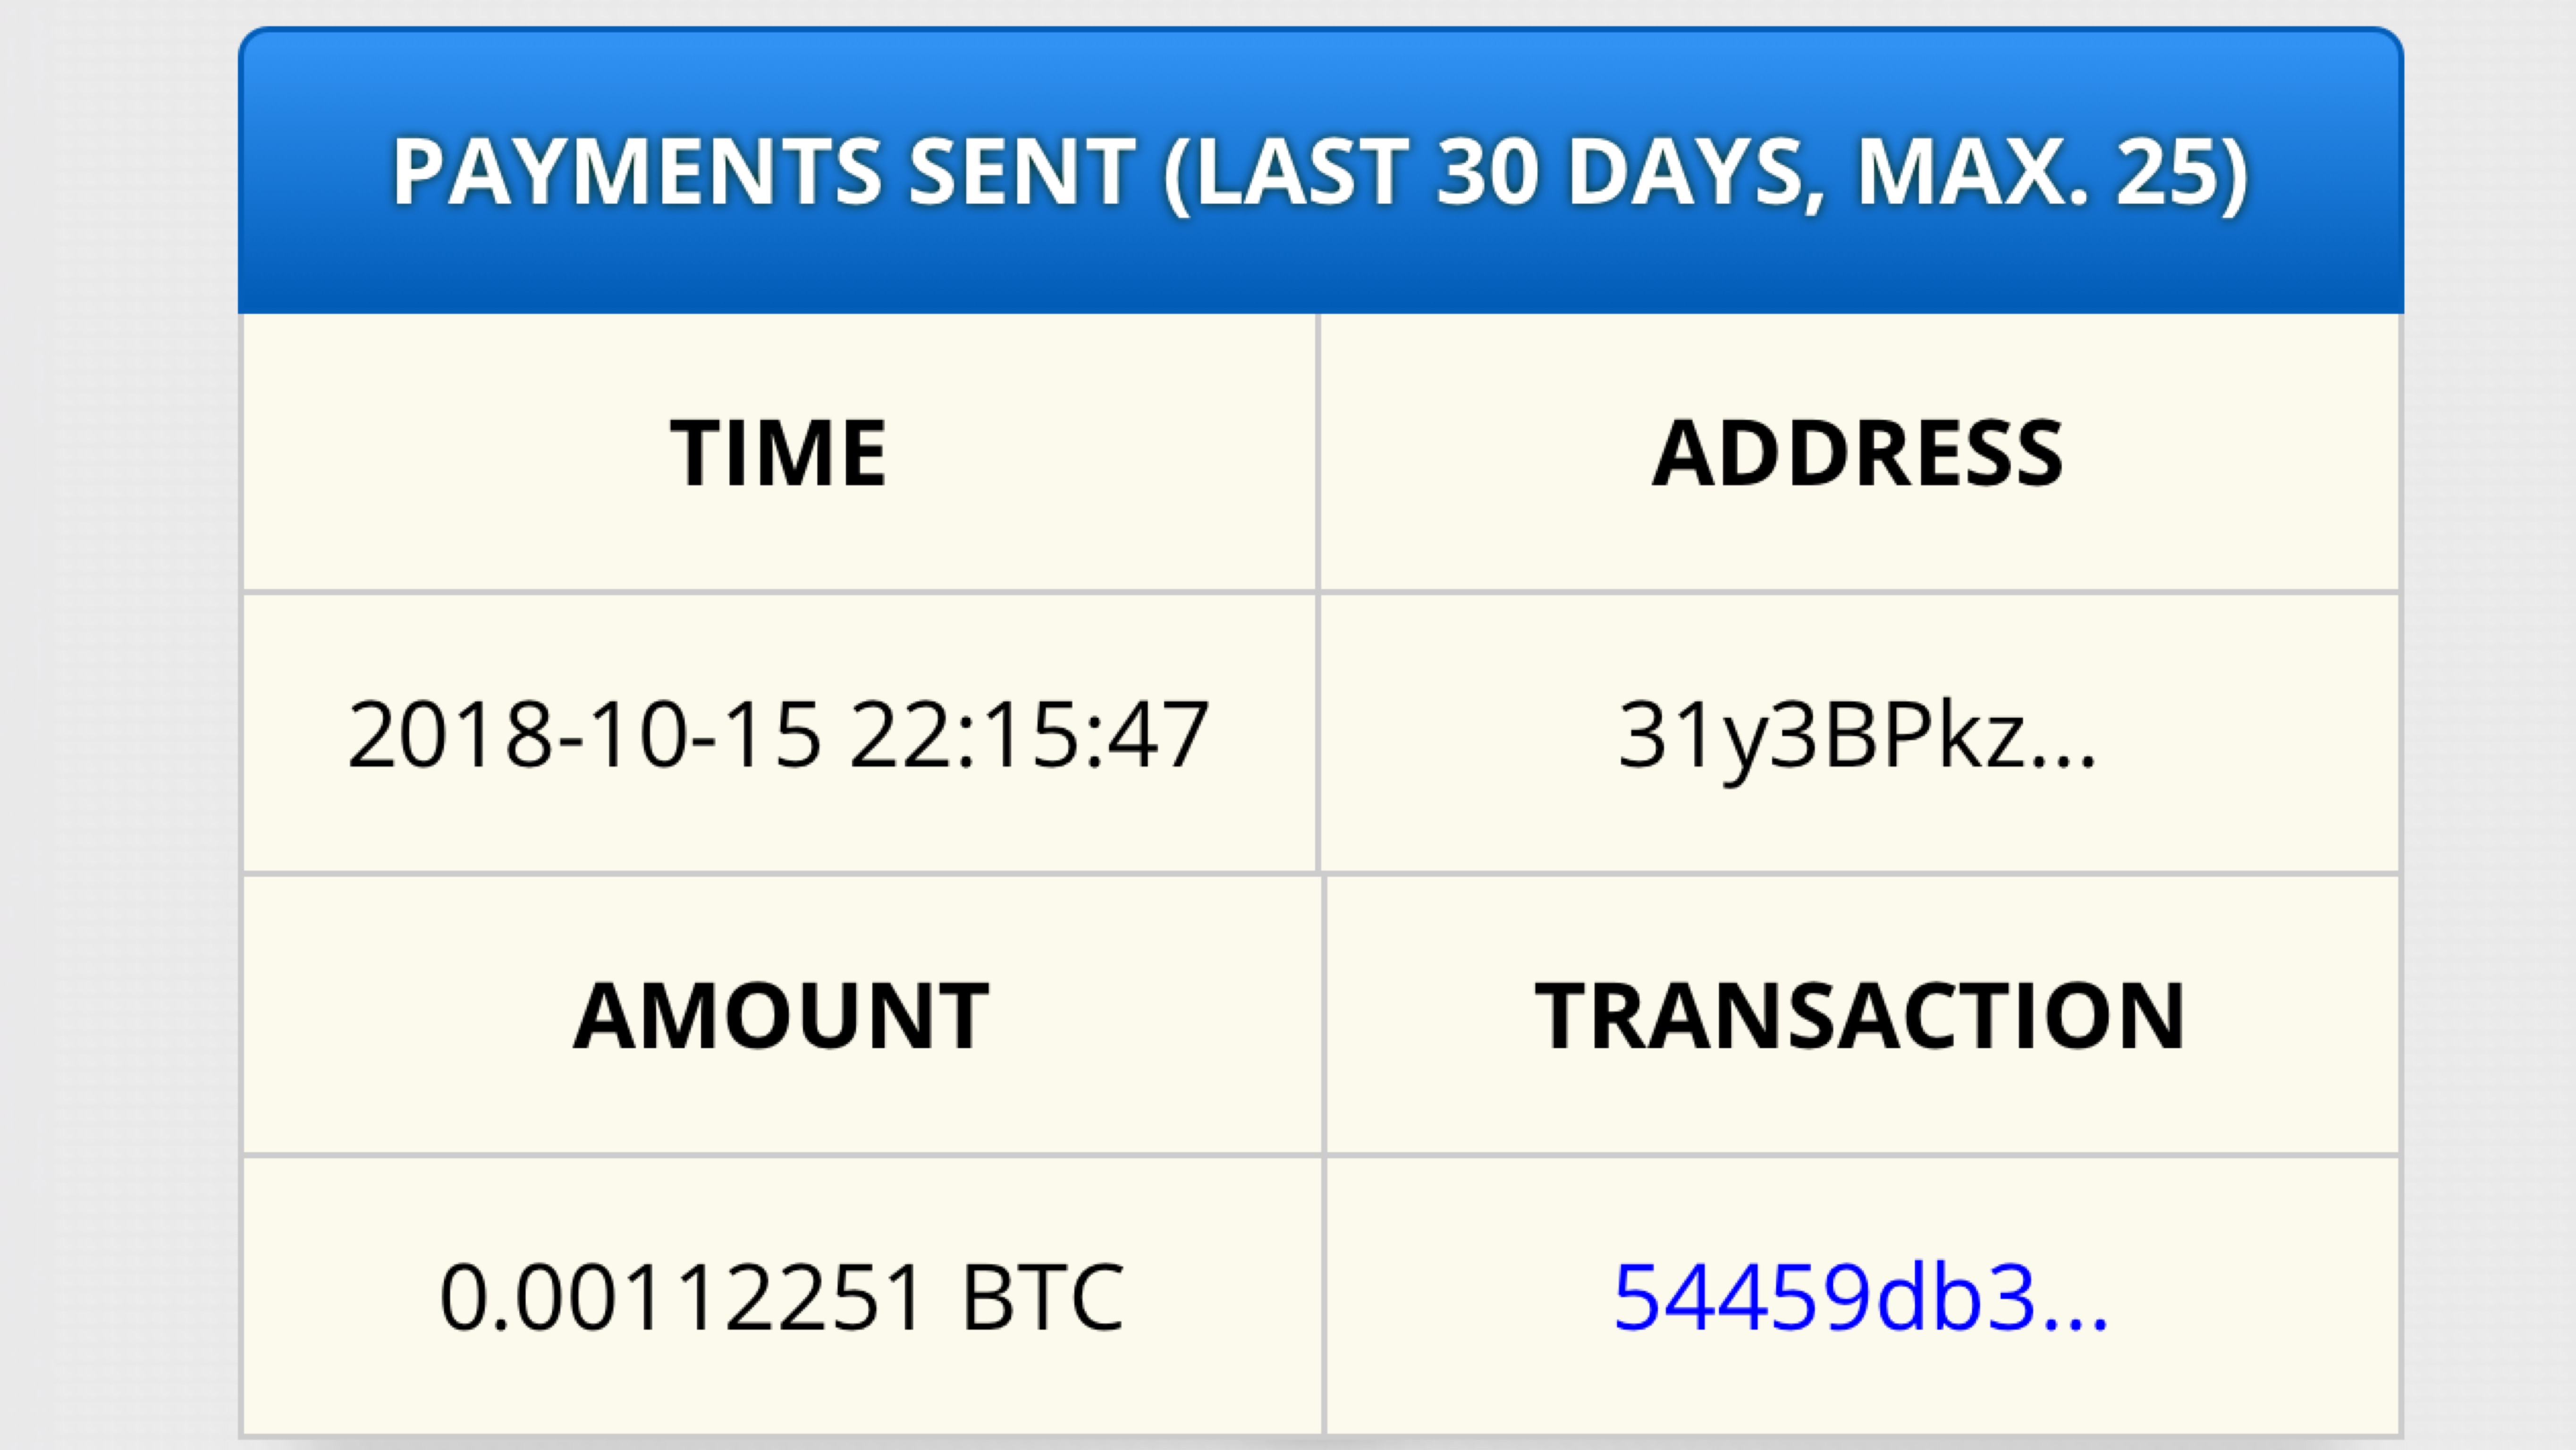Click the payment time table cell
This screenshot has height=1450, width=2576.
[779, 733]
